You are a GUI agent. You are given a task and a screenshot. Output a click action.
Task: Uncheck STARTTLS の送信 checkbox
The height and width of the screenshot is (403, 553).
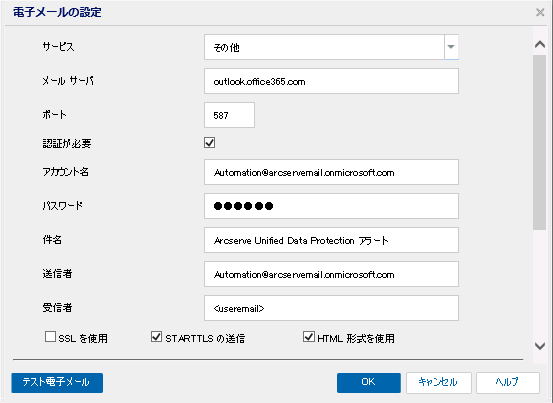click(x=156, y=337)
